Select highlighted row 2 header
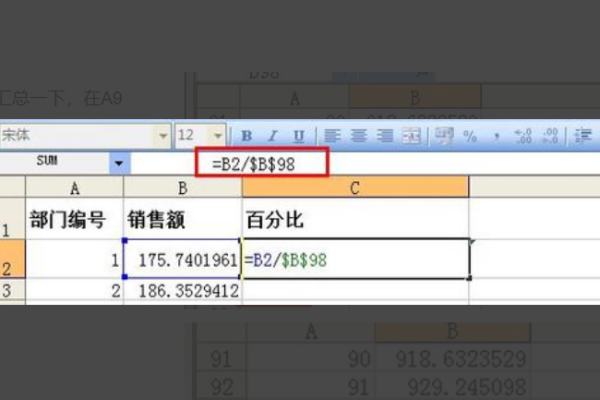The height and width of the screenshot is (400, 600). tap(12, 259)
